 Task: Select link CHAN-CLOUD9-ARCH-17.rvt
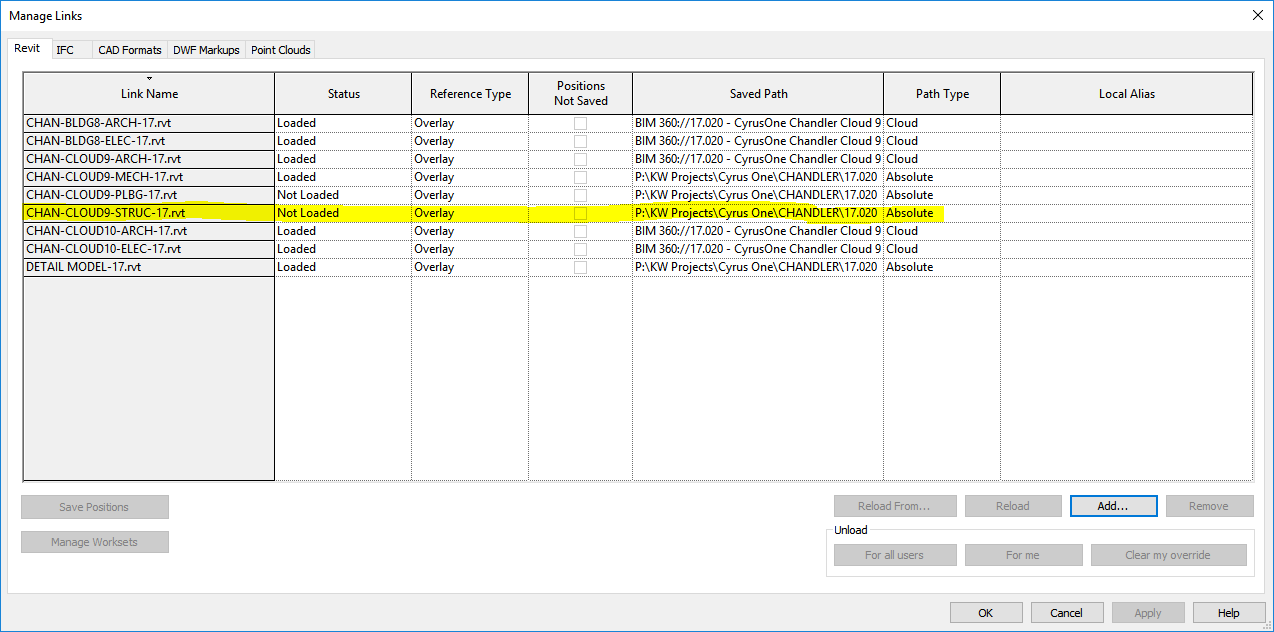(149, 159)
